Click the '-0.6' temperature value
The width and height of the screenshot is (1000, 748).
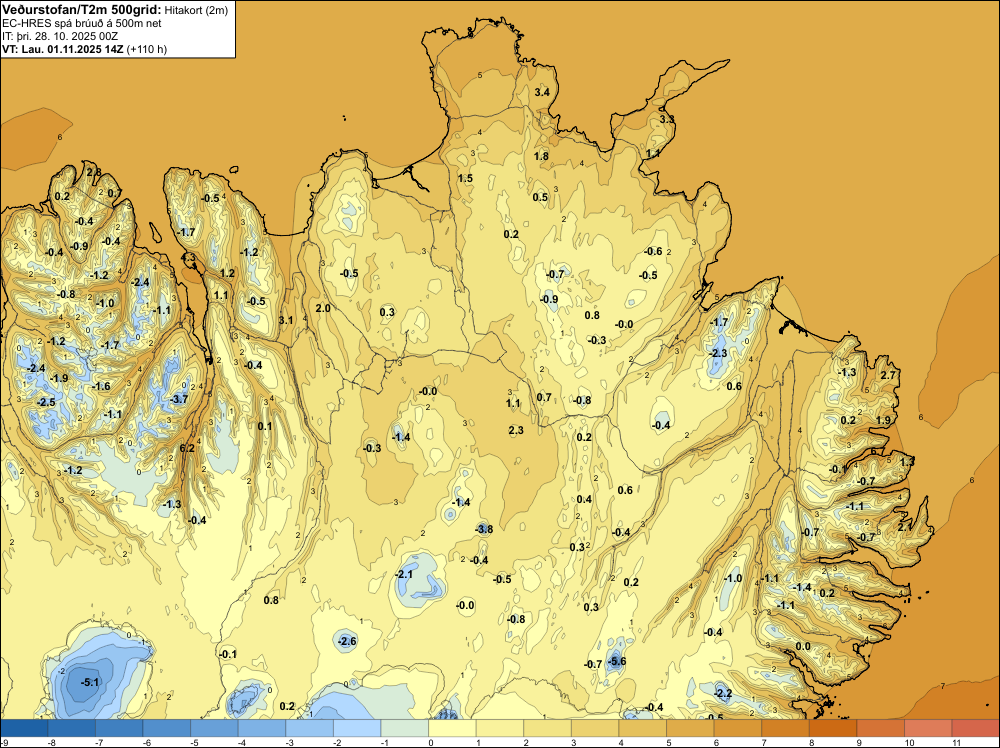653,251
